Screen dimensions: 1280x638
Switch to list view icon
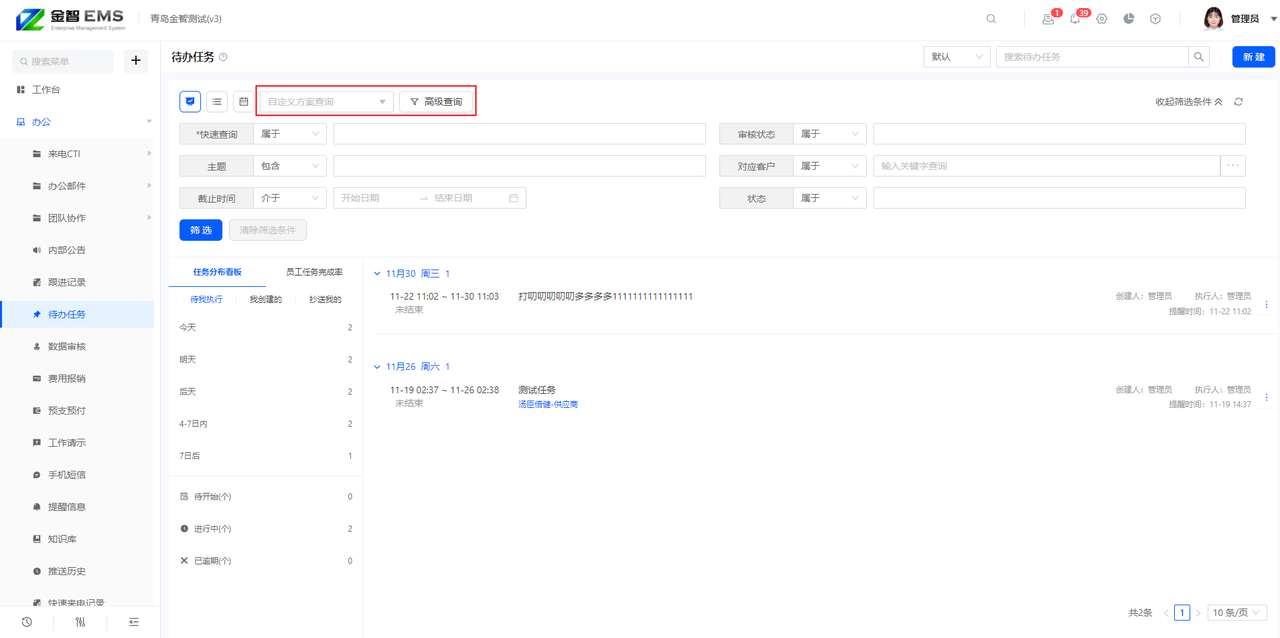(x=217, y=101)
